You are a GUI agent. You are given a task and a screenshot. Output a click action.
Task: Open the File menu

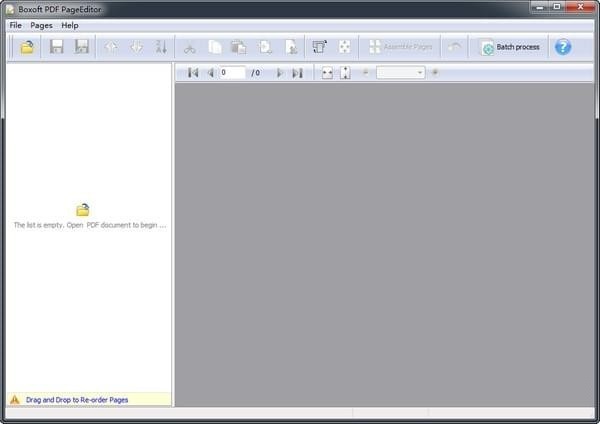(16, 25)
